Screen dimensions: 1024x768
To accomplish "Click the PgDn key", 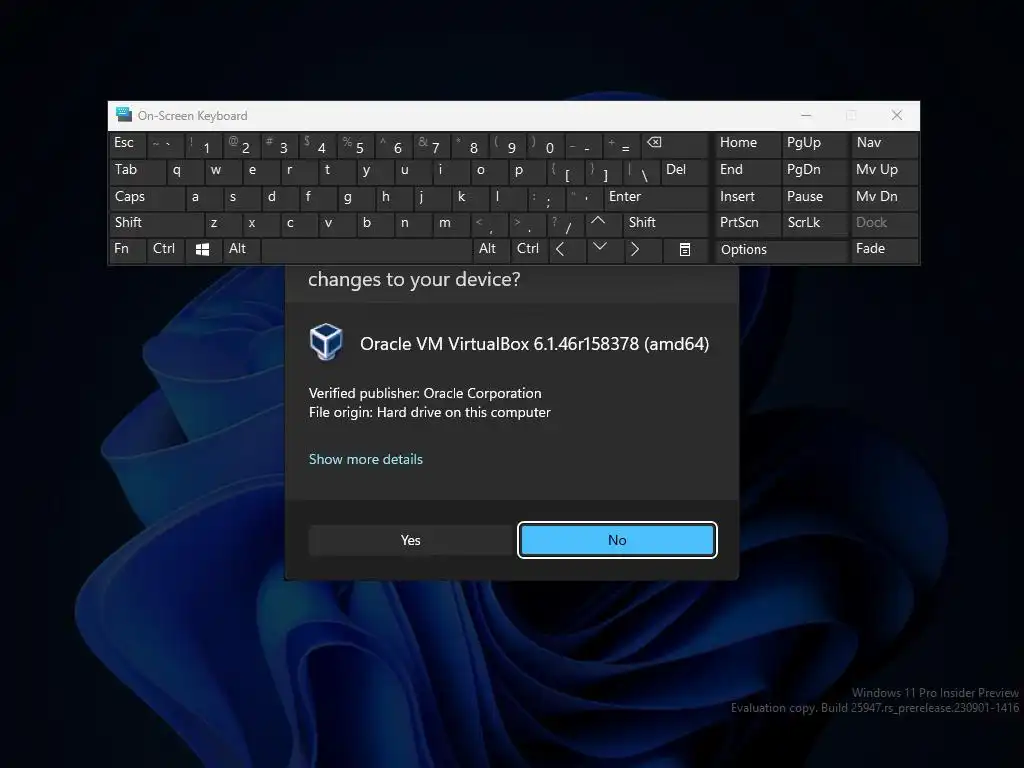I will [x=814, y=170].
